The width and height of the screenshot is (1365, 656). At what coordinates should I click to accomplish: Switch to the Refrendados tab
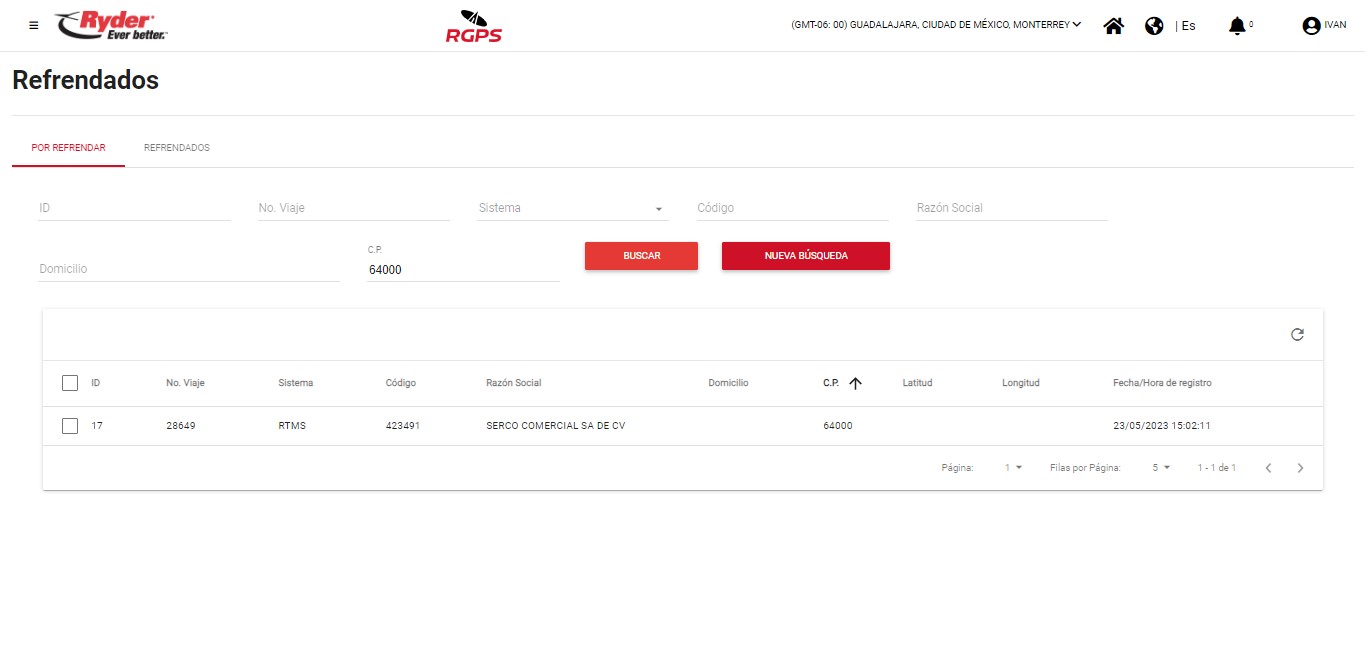[177, 148]
